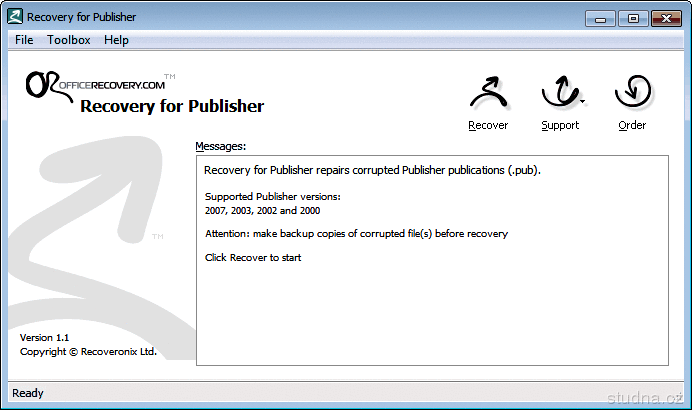Open the File menu
Screen dimensions: 692x410
pos(24,40)
